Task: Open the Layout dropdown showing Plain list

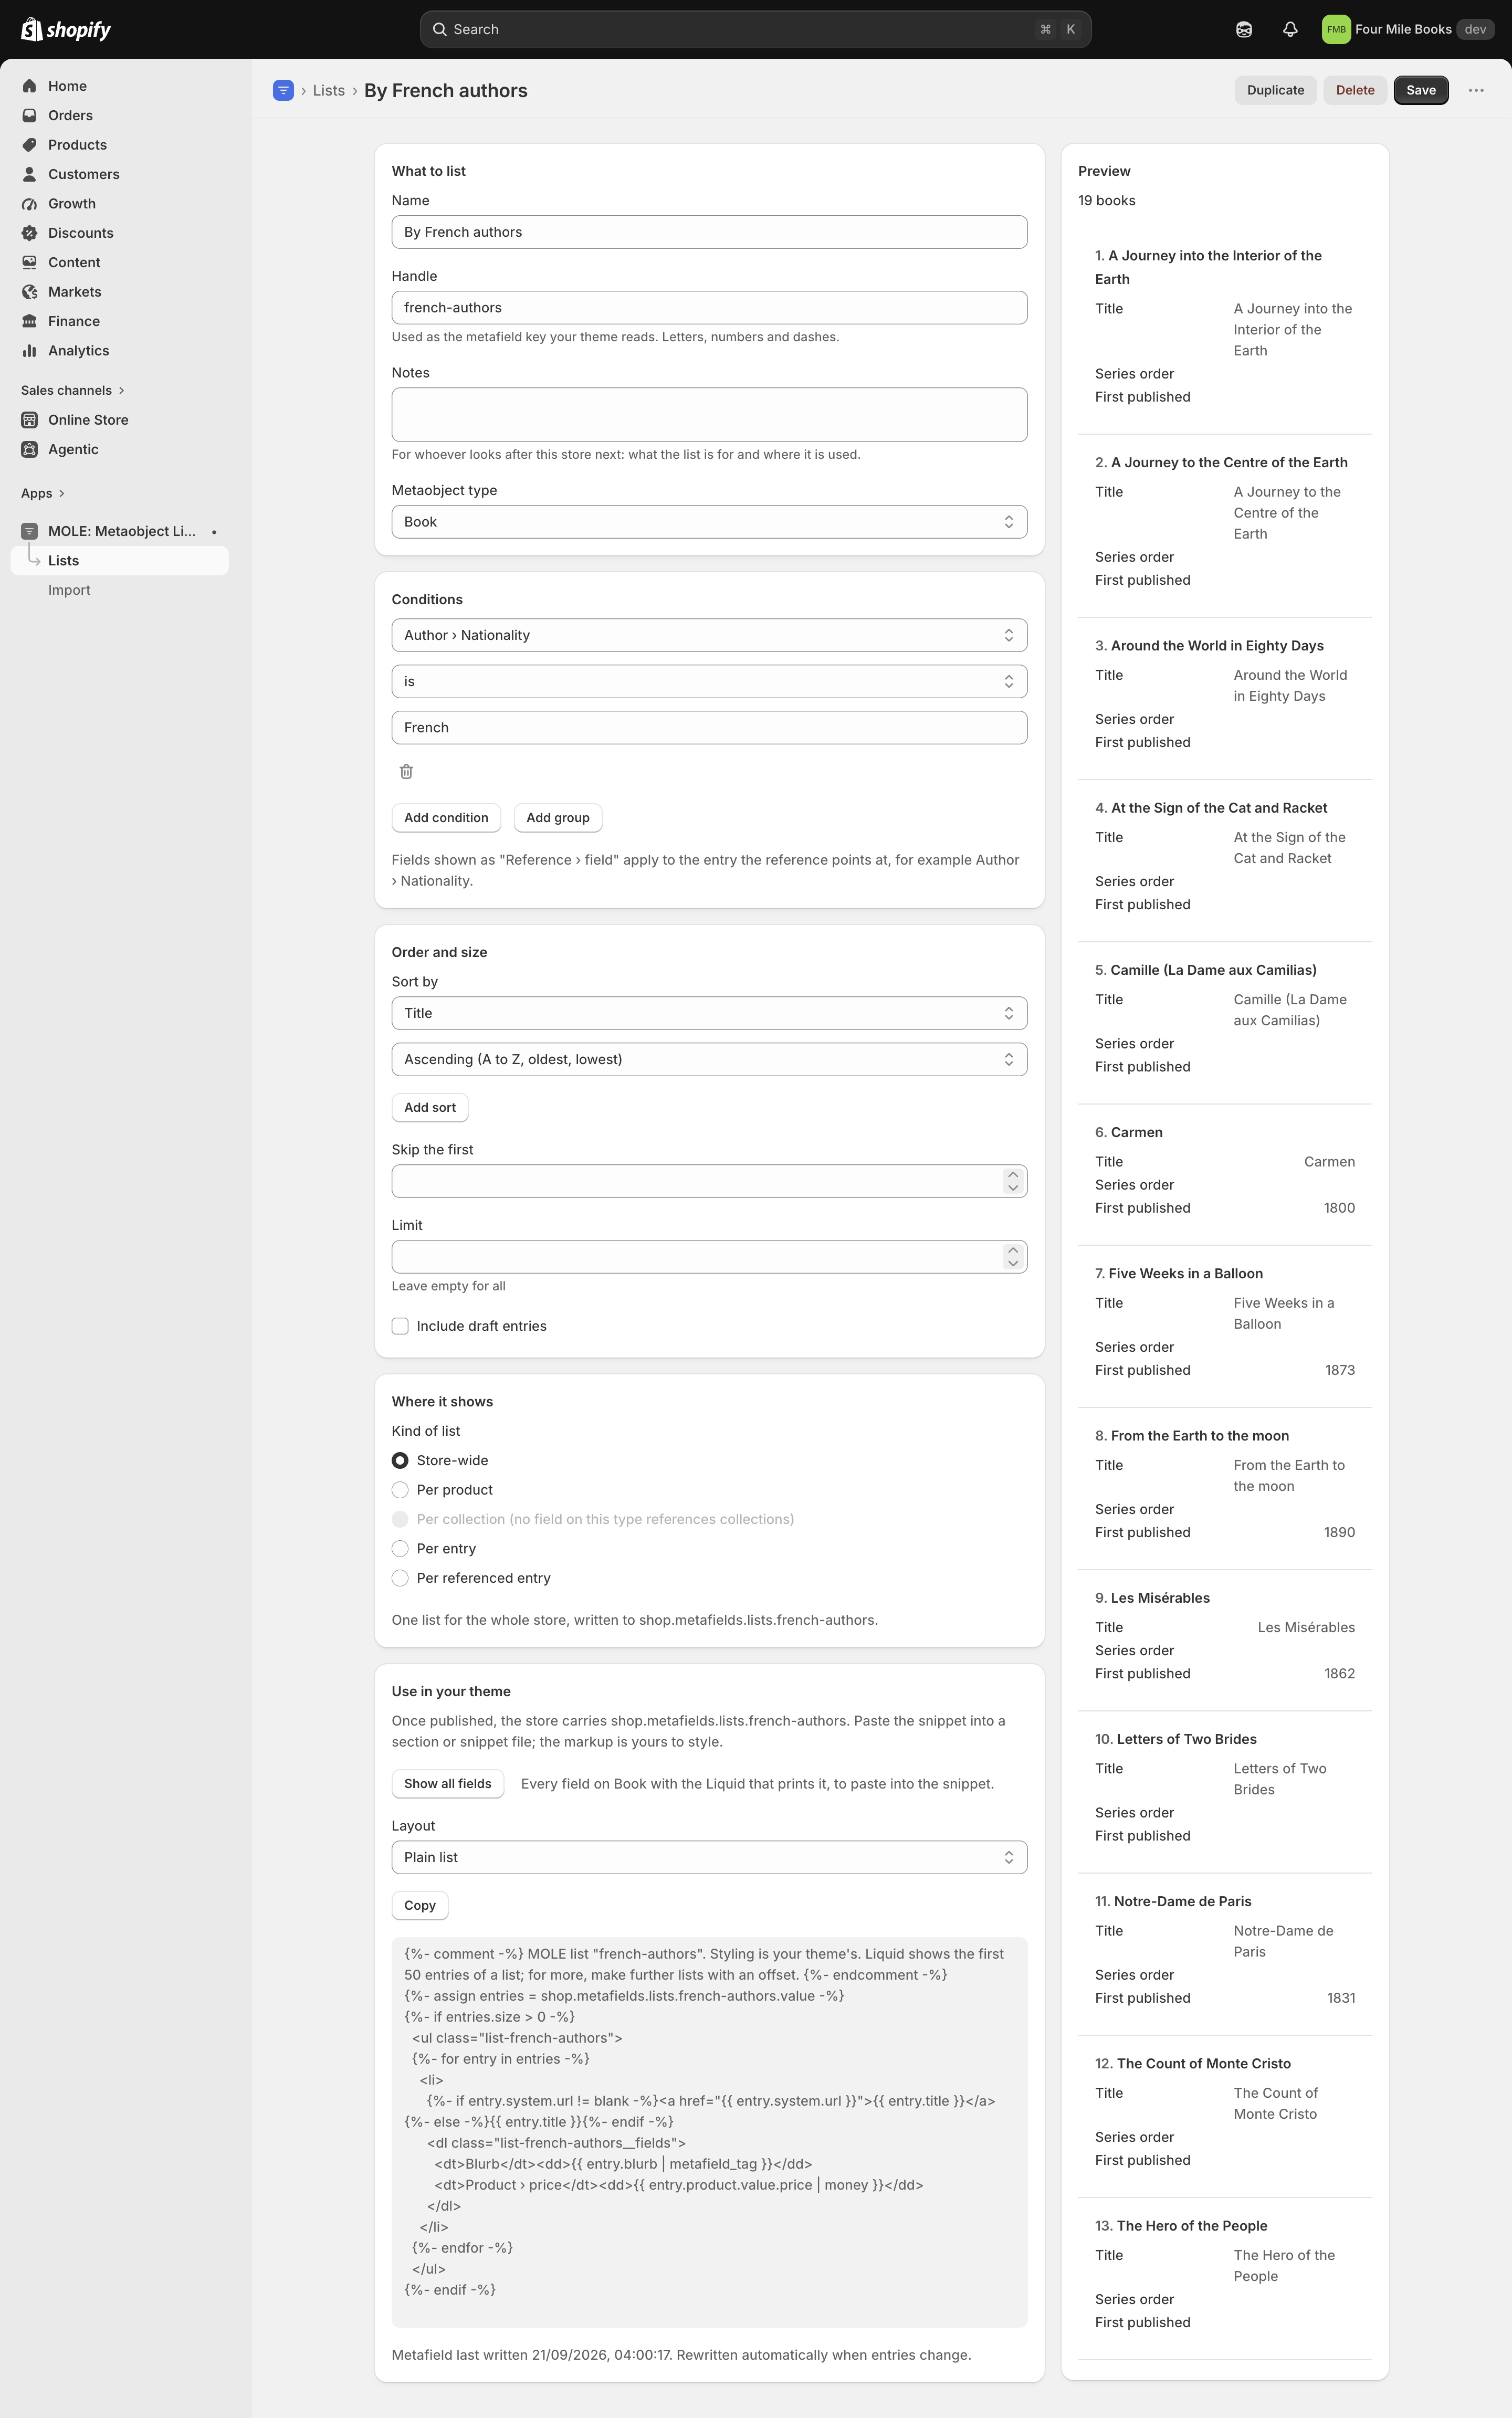Action: coord(709,1857)
